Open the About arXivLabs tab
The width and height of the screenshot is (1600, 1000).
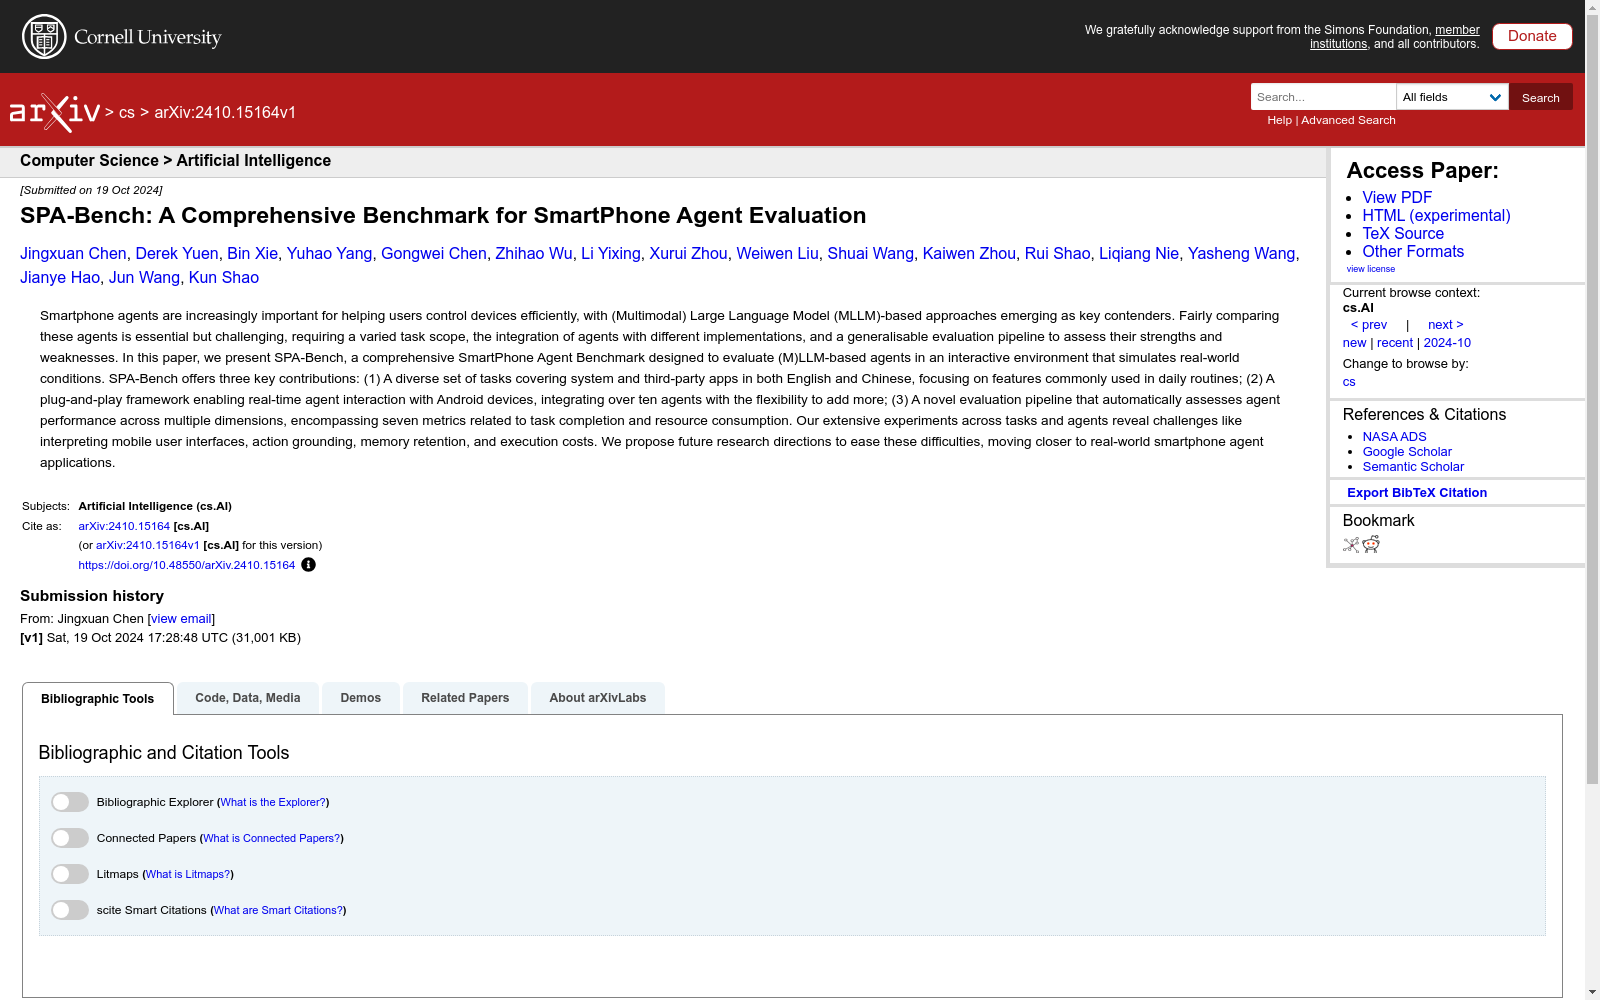[598, 698]
